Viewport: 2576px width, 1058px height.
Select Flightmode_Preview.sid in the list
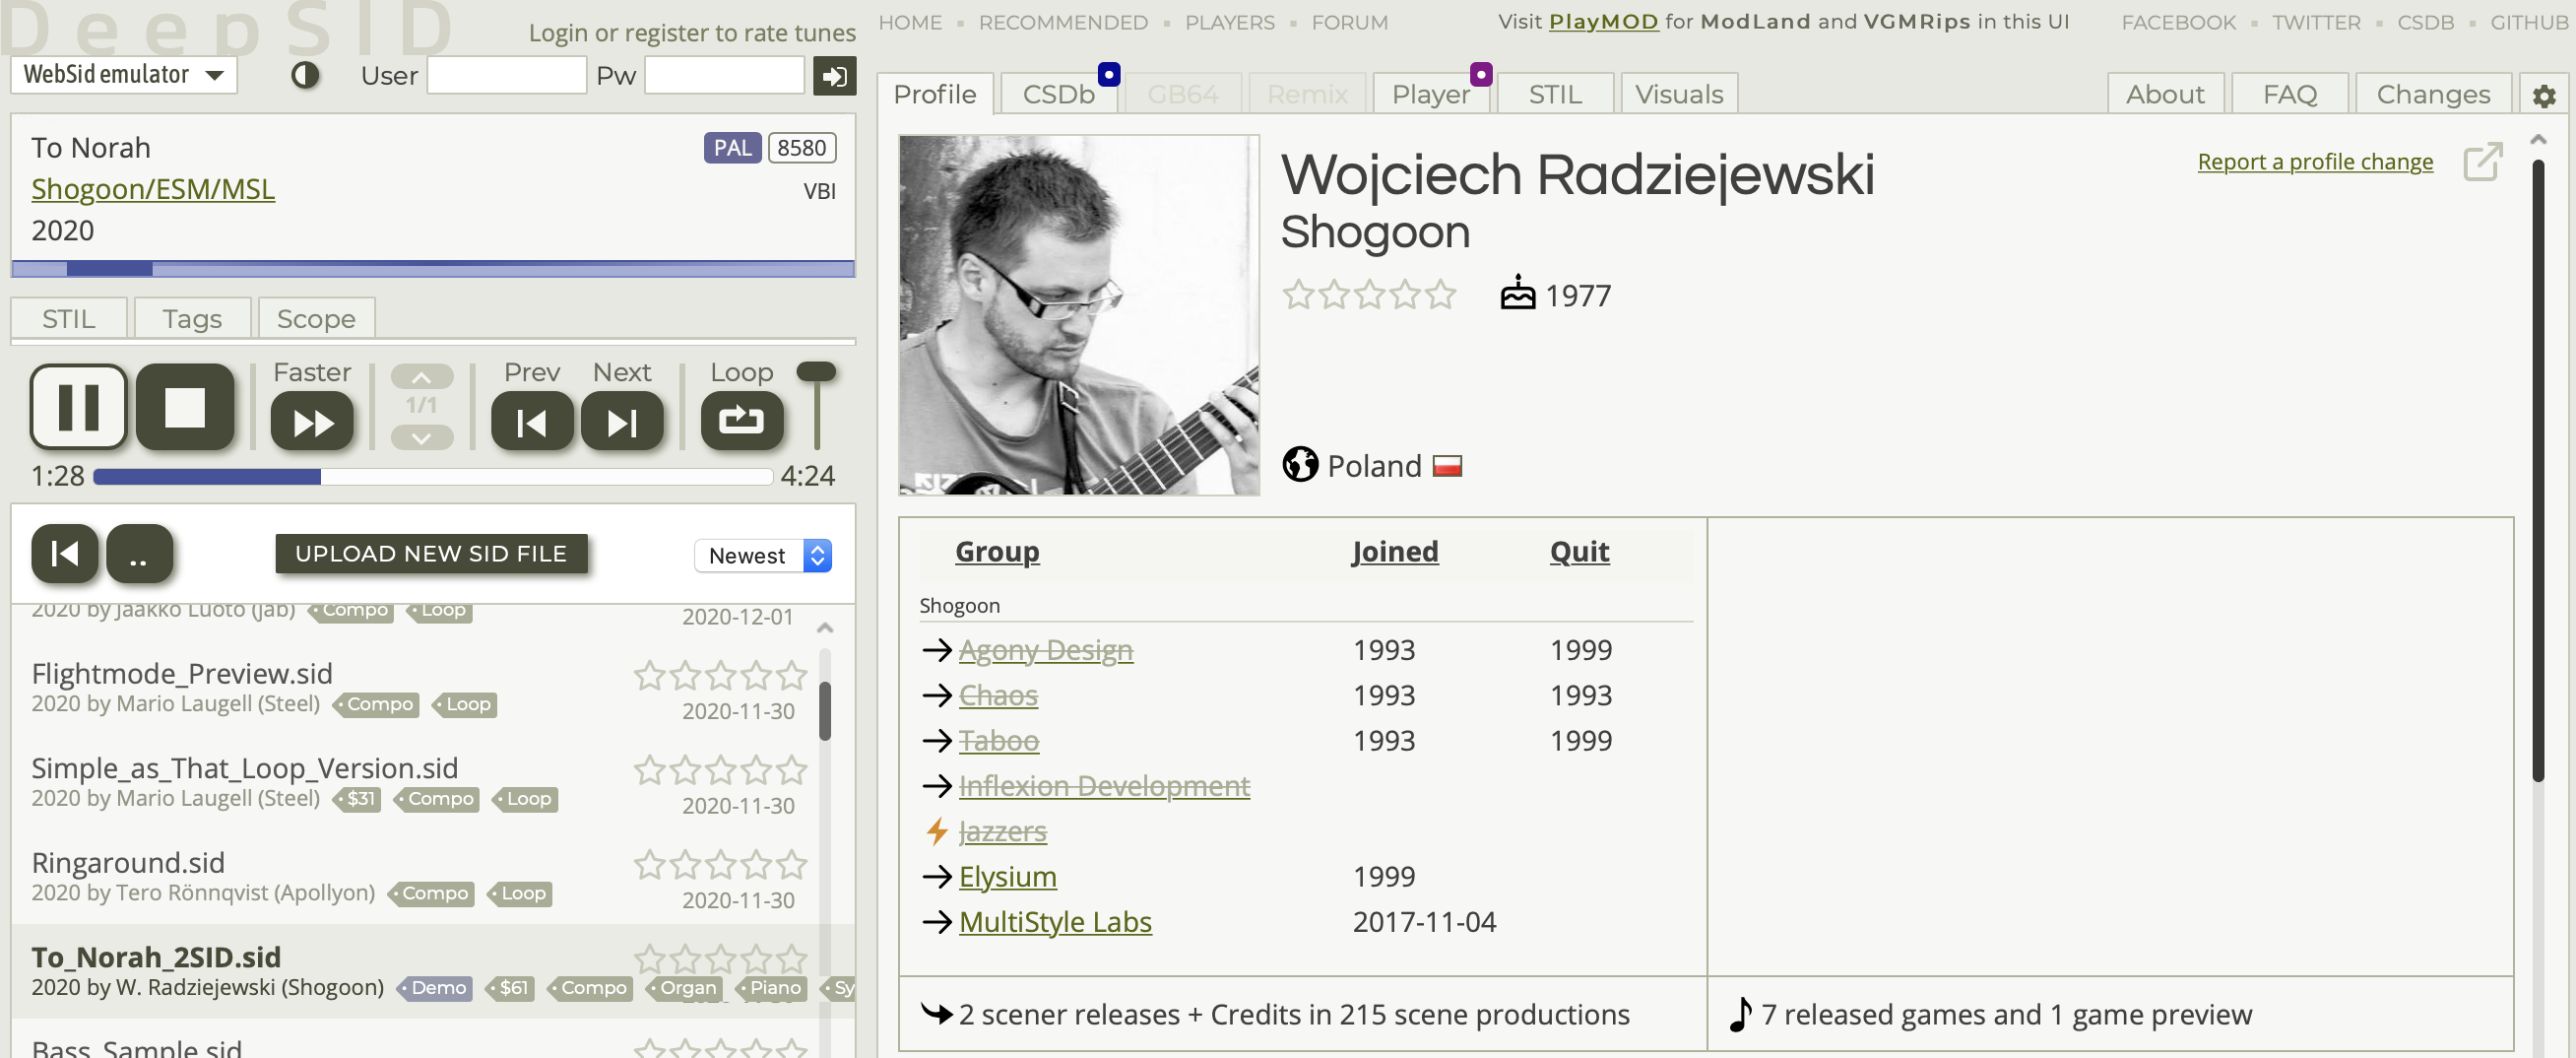coord(182,674)
